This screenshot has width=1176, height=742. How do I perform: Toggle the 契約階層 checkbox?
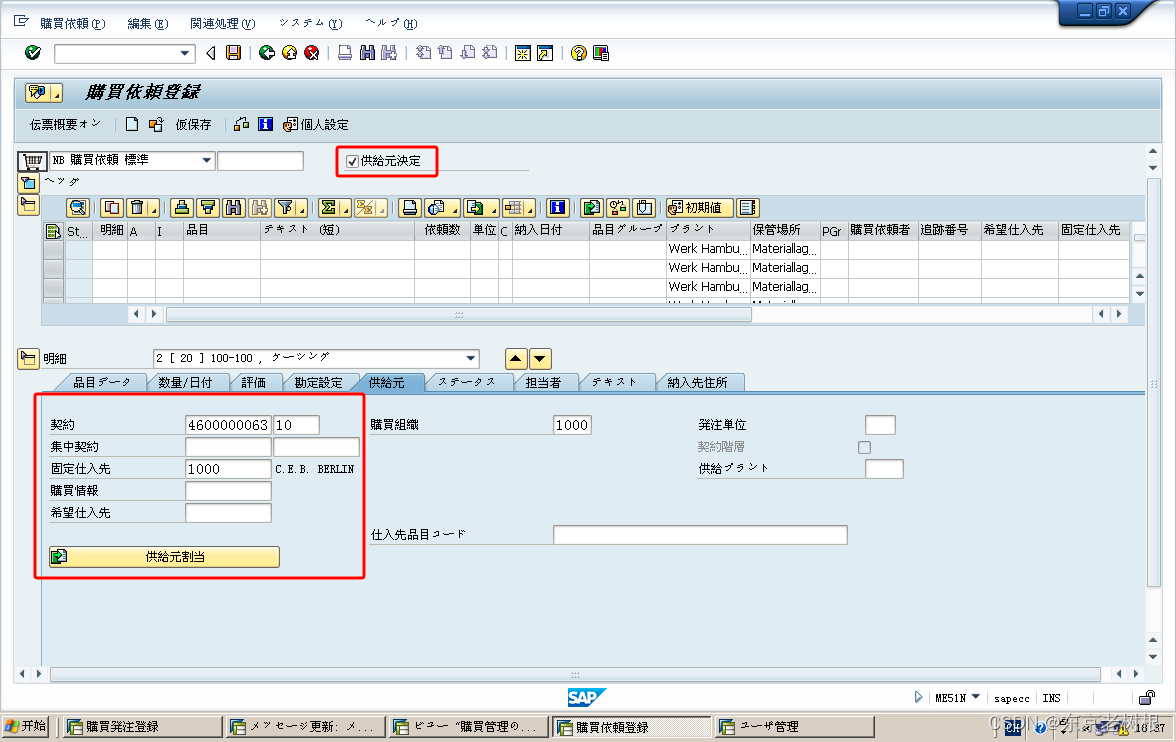pyautogui.click(x=864, y=447)
